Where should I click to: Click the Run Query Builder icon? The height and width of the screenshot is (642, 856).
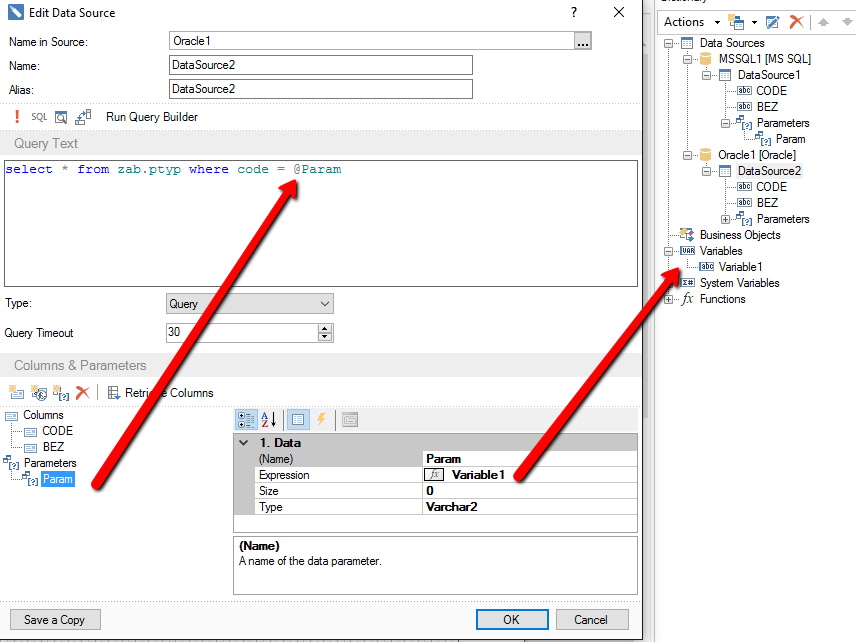click(x=83, y=117)
